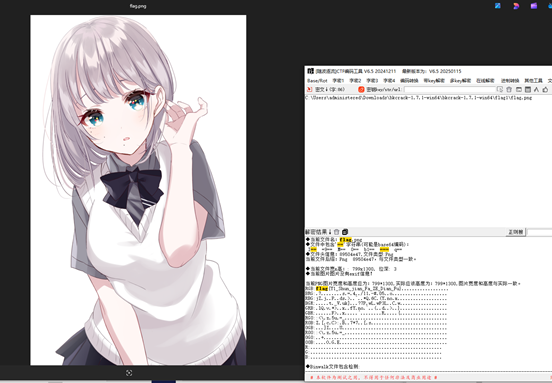Open the 在线解密 menu
The width and height of the screenshot is (552, 383).
[x=485, y=81]
